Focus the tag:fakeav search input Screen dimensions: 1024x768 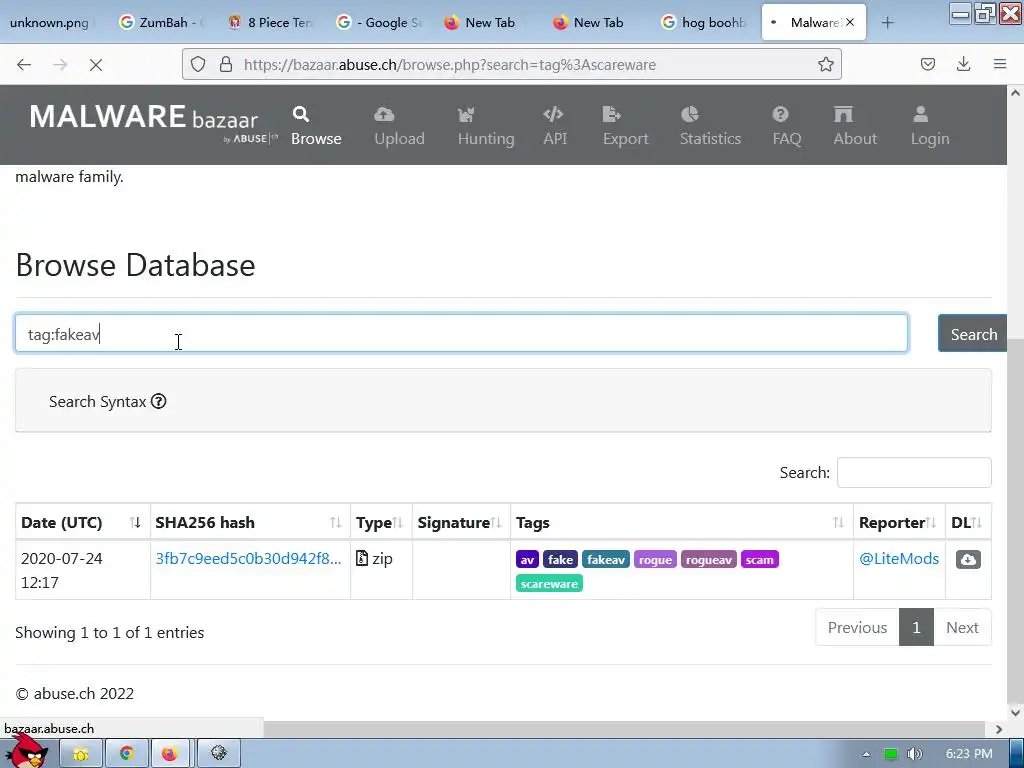[462, 334]
